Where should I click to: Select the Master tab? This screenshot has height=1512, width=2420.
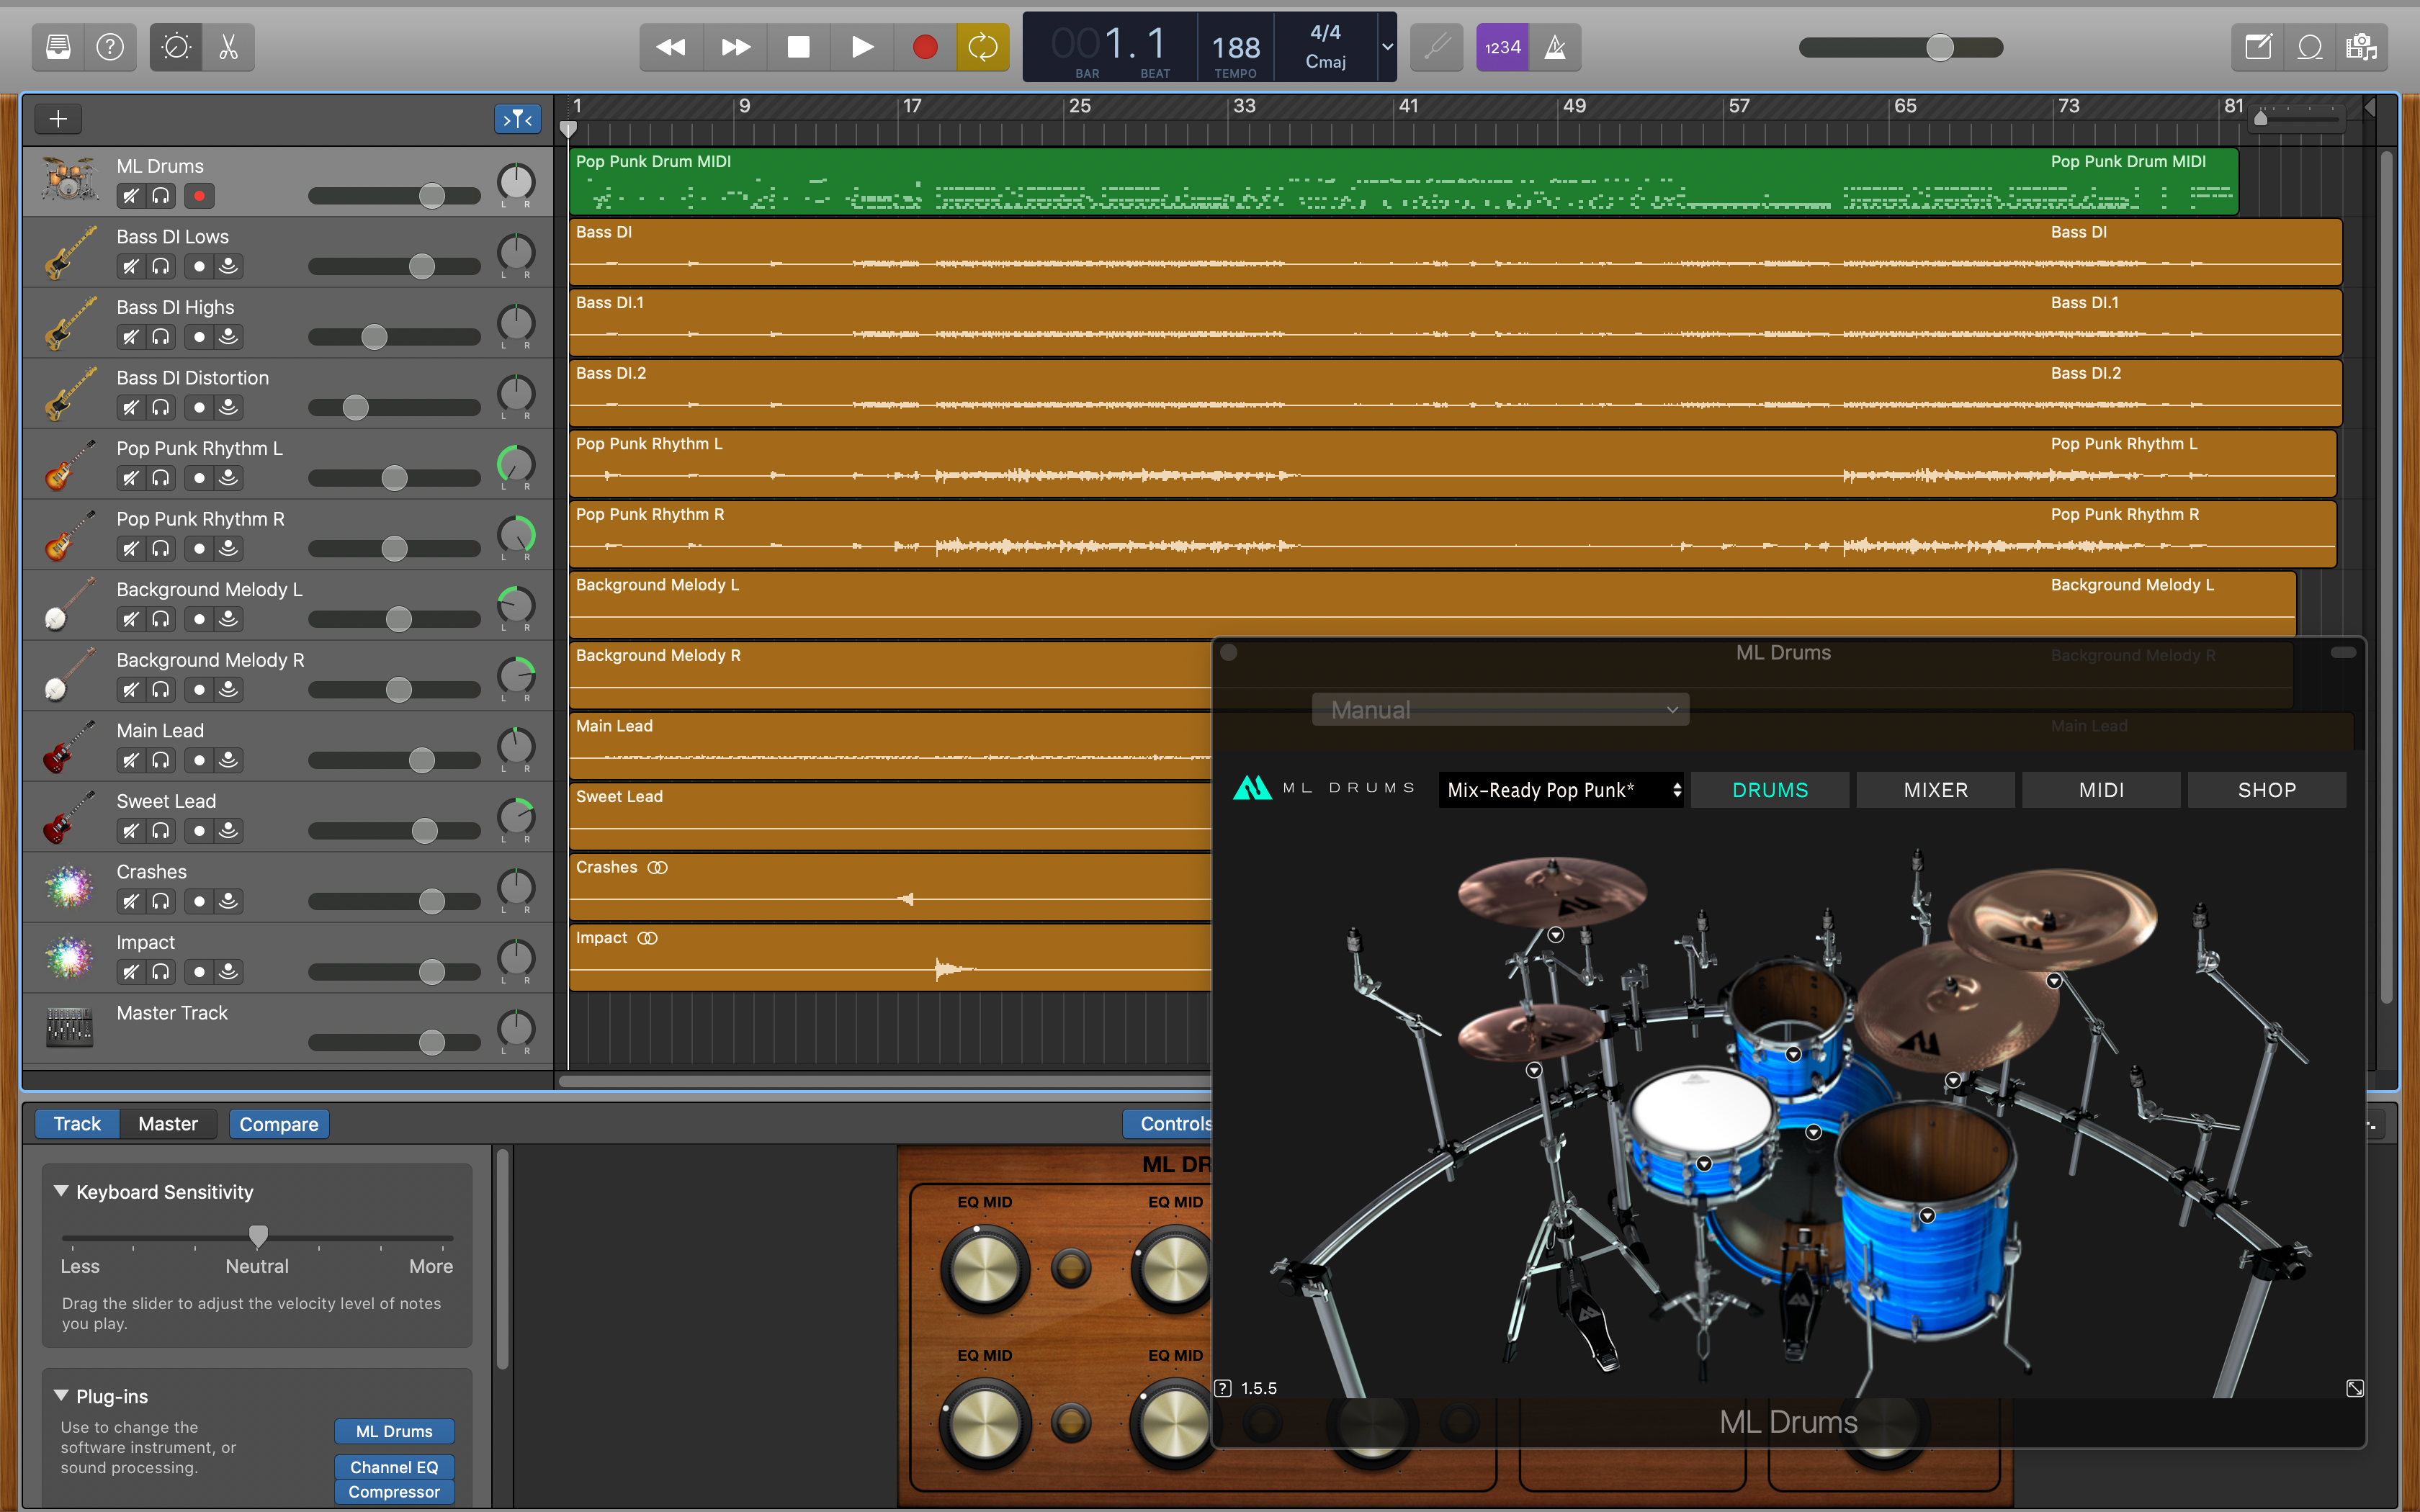(x=168, y=1124)
